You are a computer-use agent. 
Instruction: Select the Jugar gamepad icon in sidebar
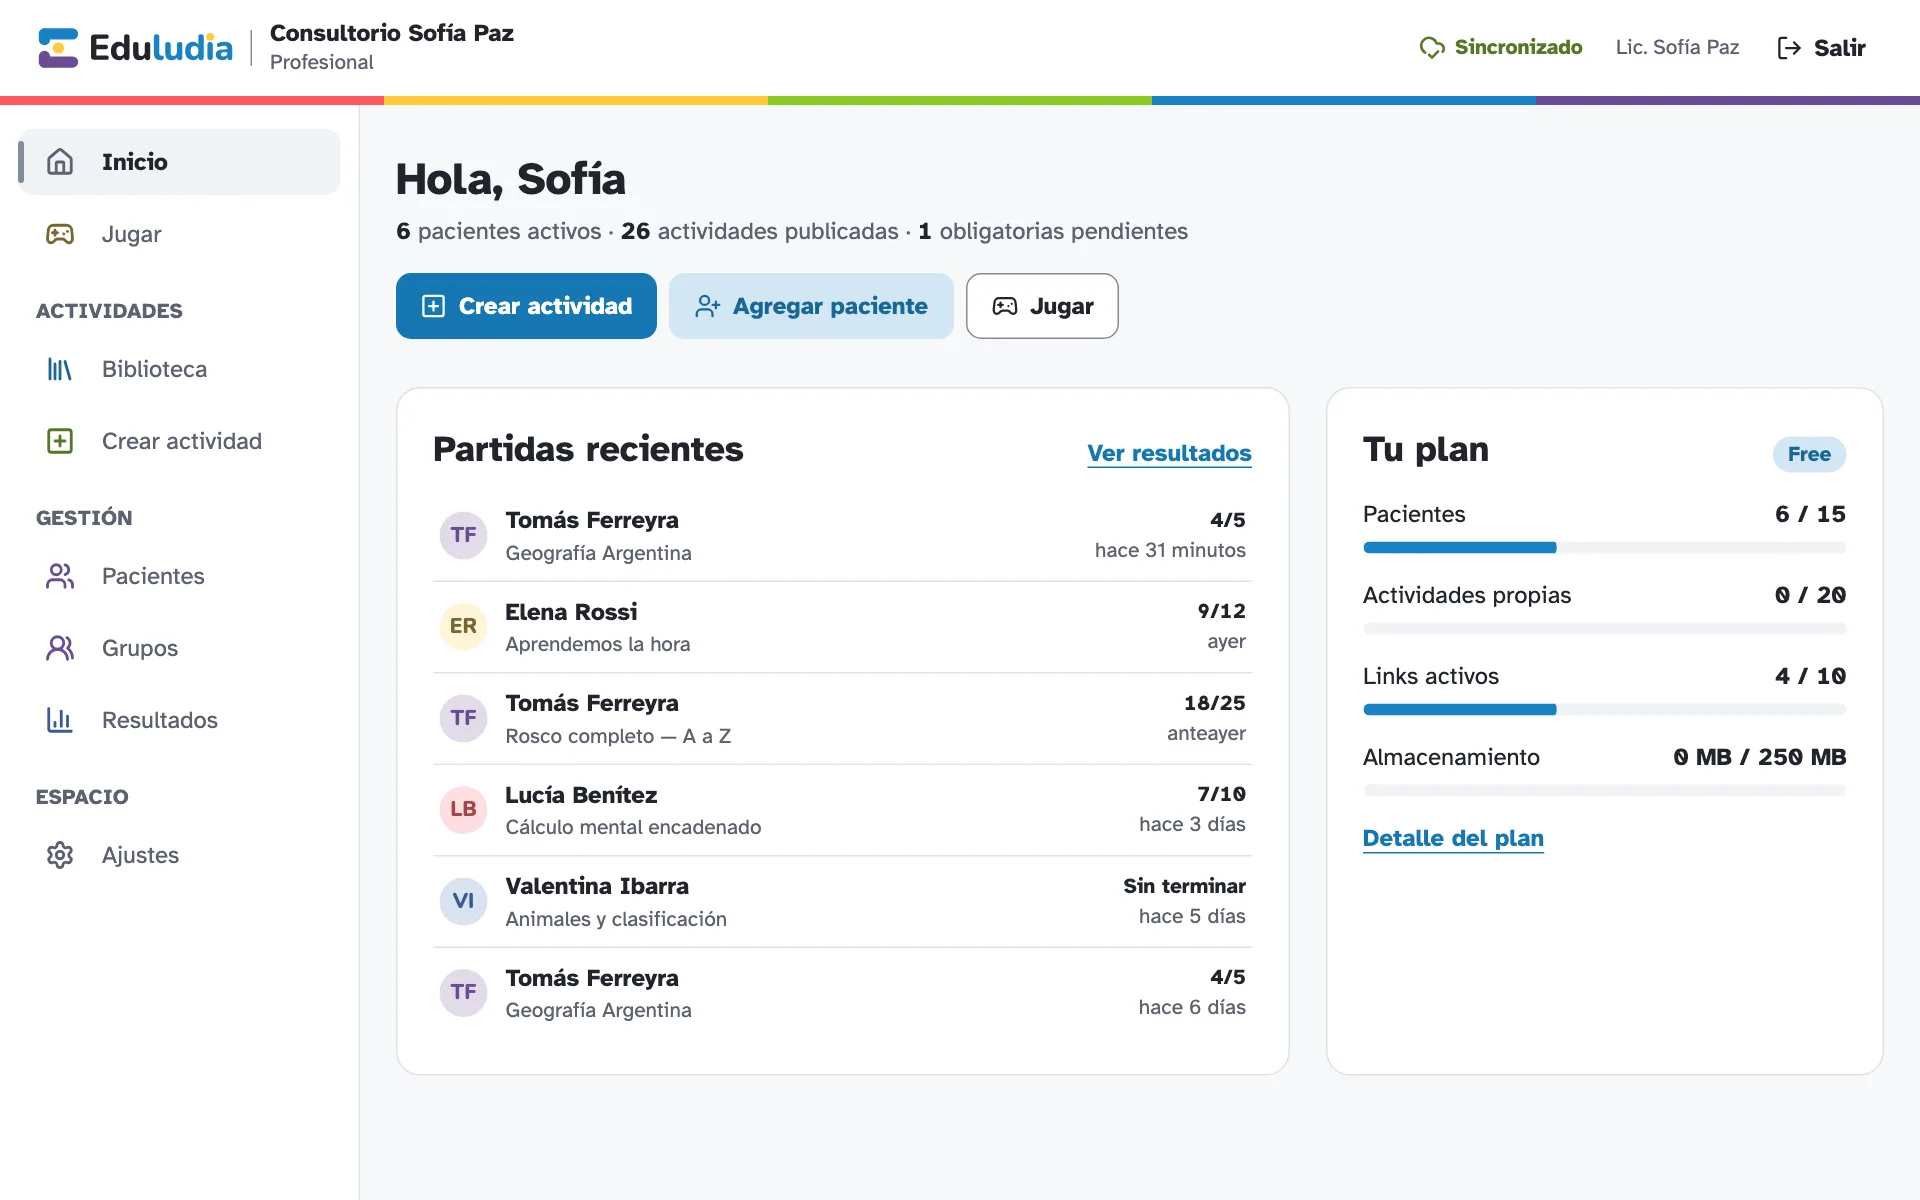point(60,234)
